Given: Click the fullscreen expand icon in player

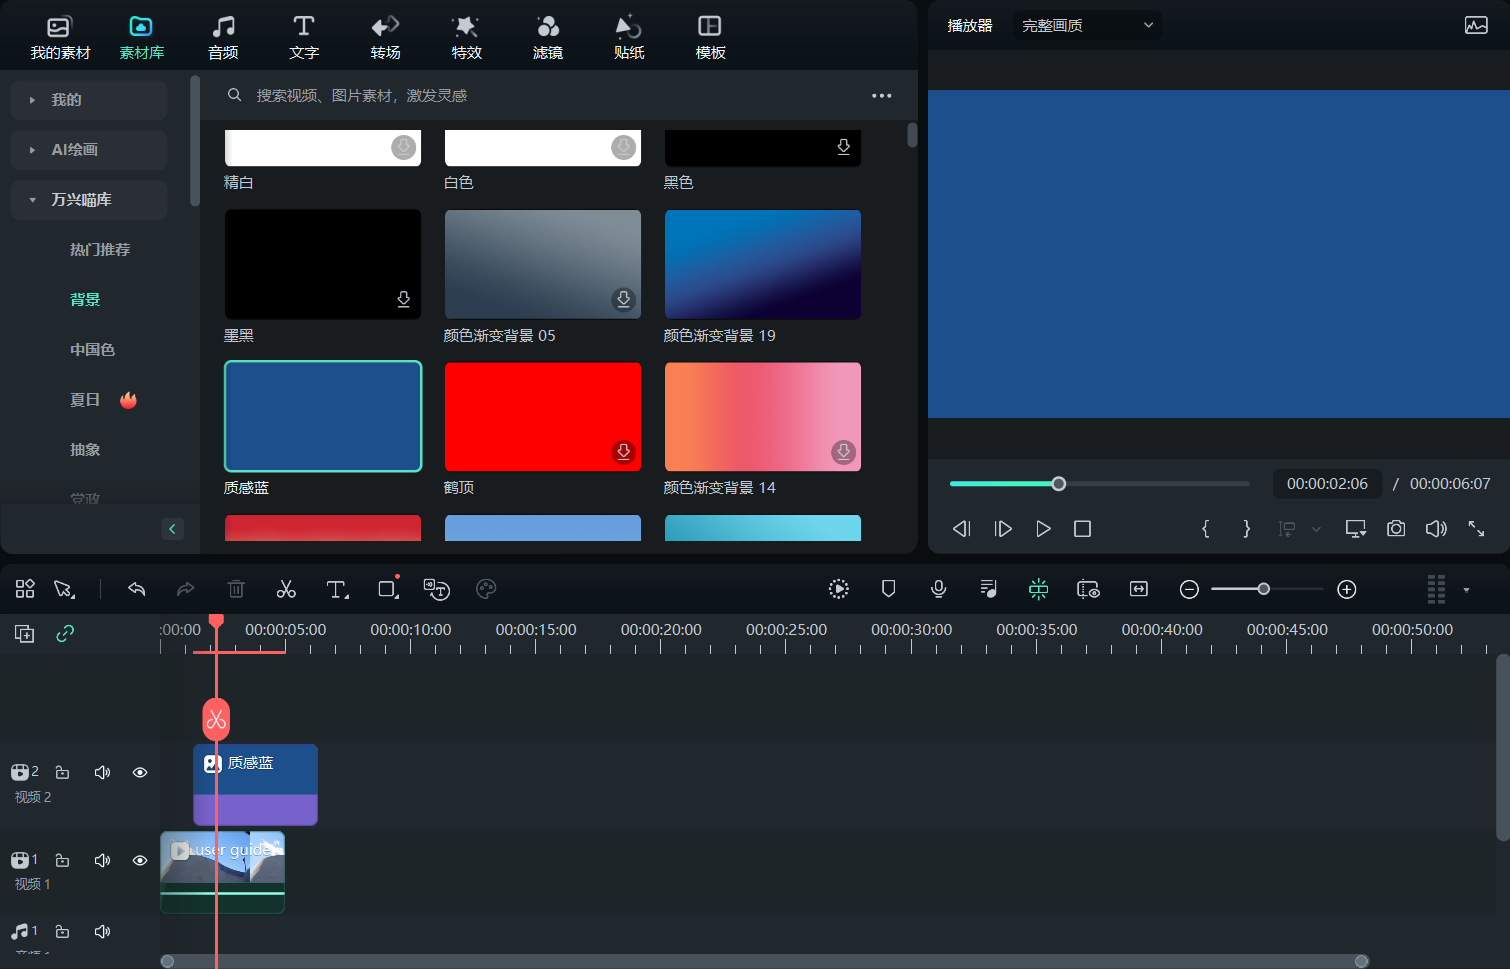Looking at the screenshot, I should click(x=1476, y=528).
